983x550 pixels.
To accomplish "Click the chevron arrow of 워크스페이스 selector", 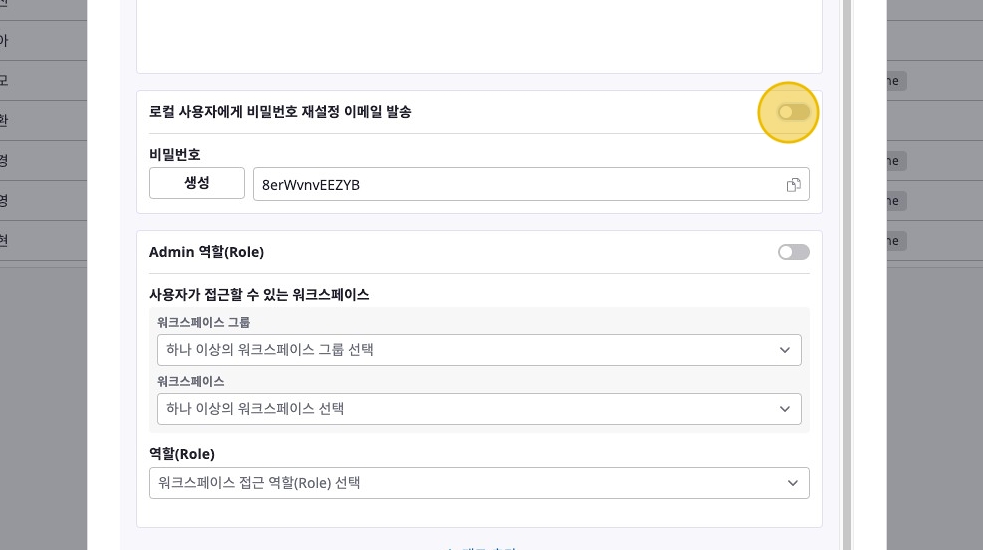I will pos(785,409).
